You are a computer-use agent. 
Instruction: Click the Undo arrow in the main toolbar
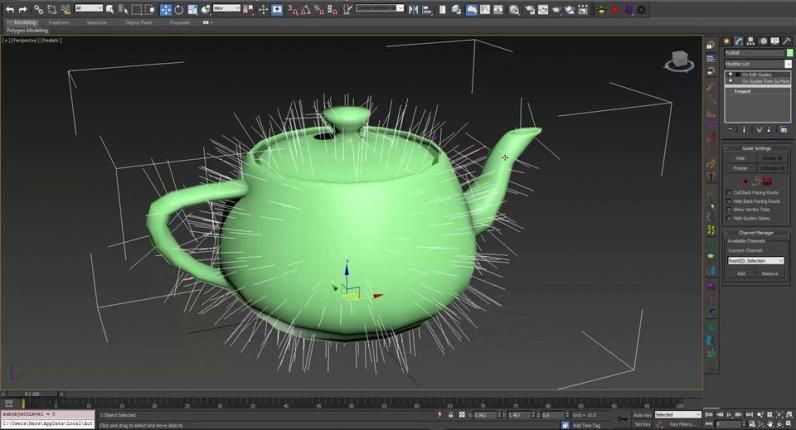point(8,9)
